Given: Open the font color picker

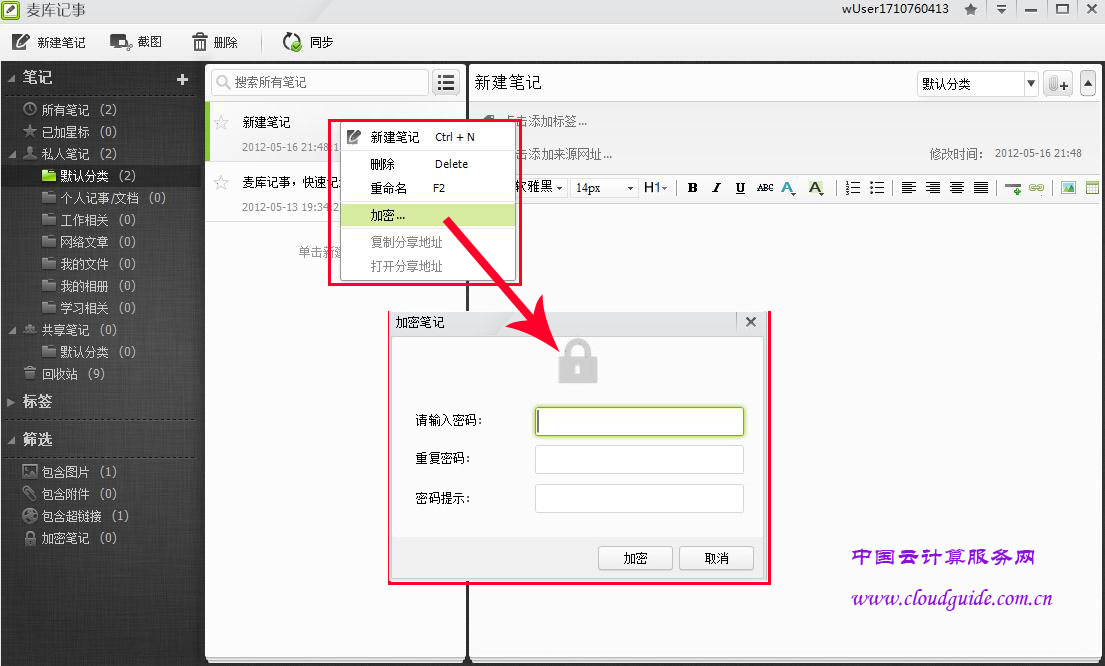Looking at the screenshot, I should 788,187.
